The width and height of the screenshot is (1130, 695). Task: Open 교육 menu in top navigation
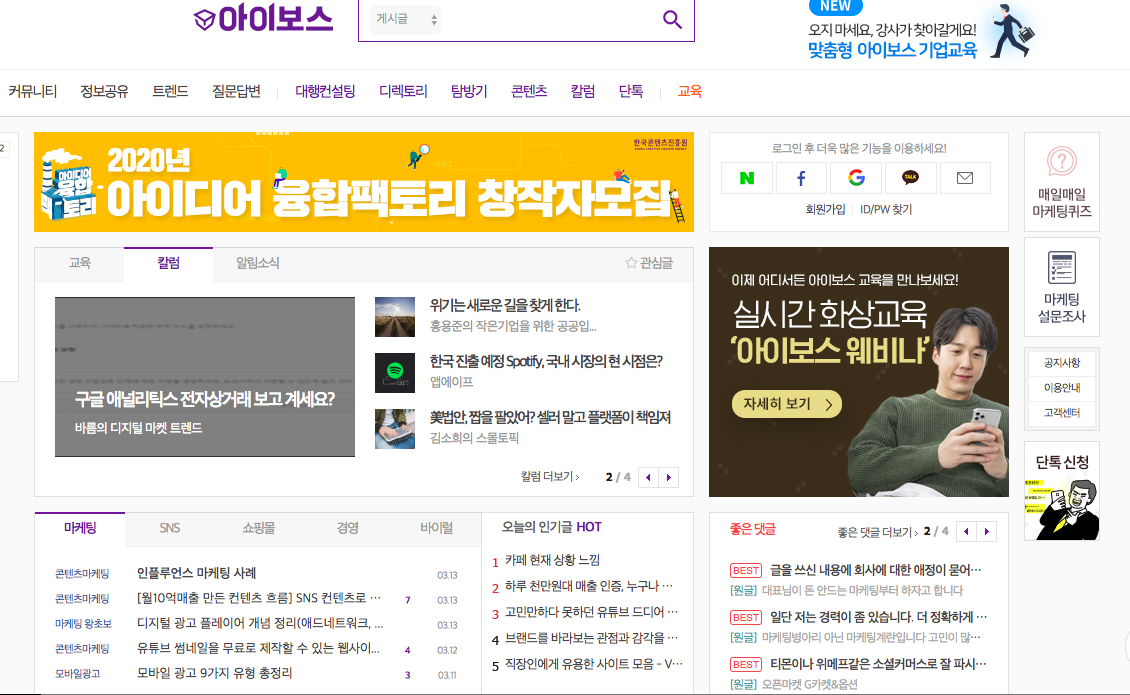(690, 92)
